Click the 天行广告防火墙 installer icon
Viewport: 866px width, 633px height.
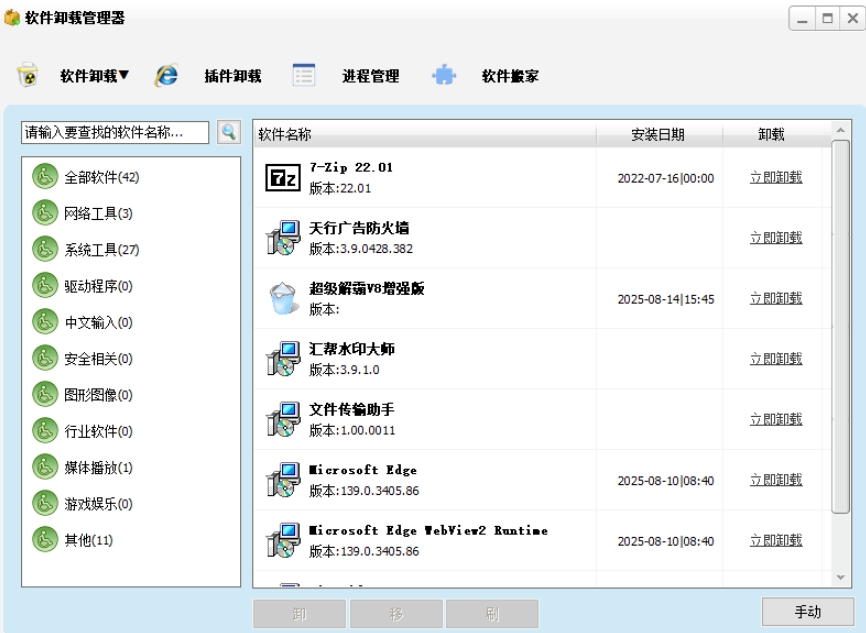[283, 238]
